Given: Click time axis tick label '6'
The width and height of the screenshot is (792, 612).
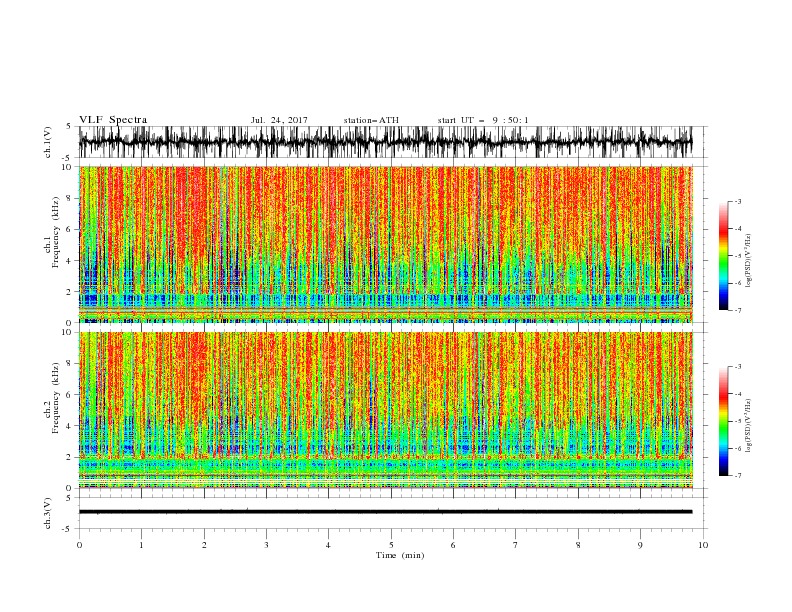Looking at the screenshot, I should point(453,545).
